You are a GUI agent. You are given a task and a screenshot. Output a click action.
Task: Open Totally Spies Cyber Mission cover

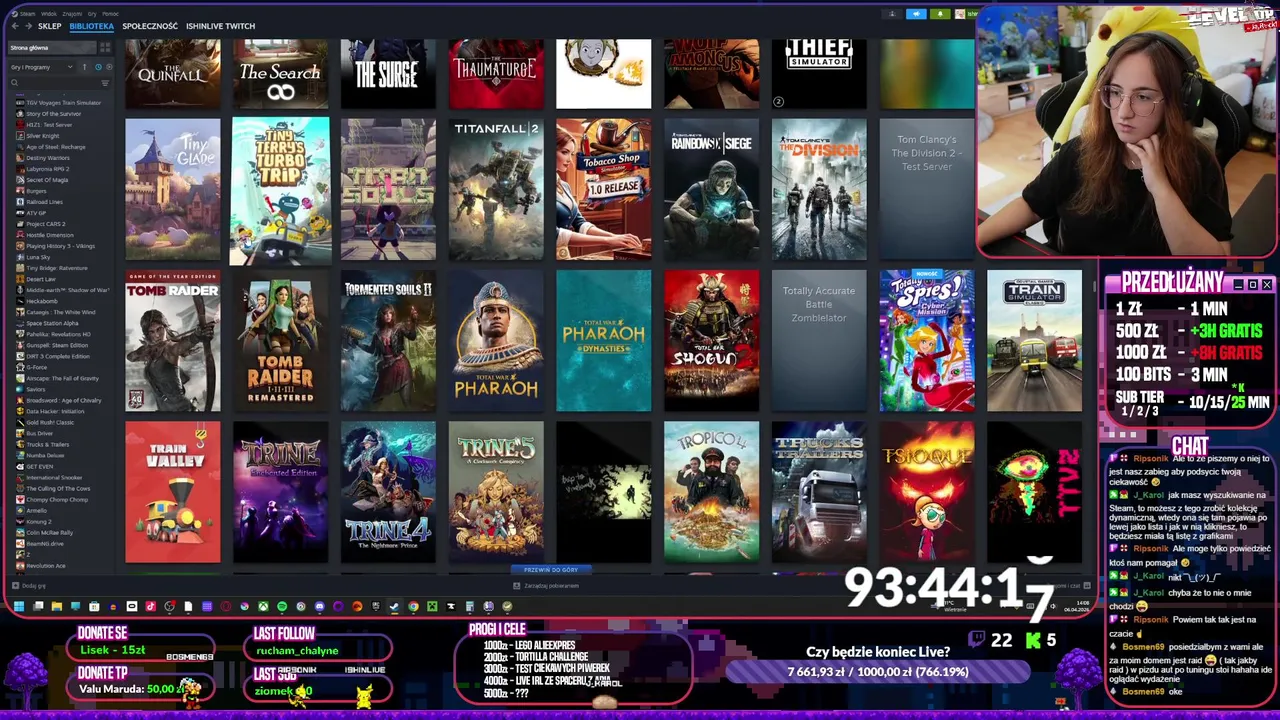tap(927, 341)
